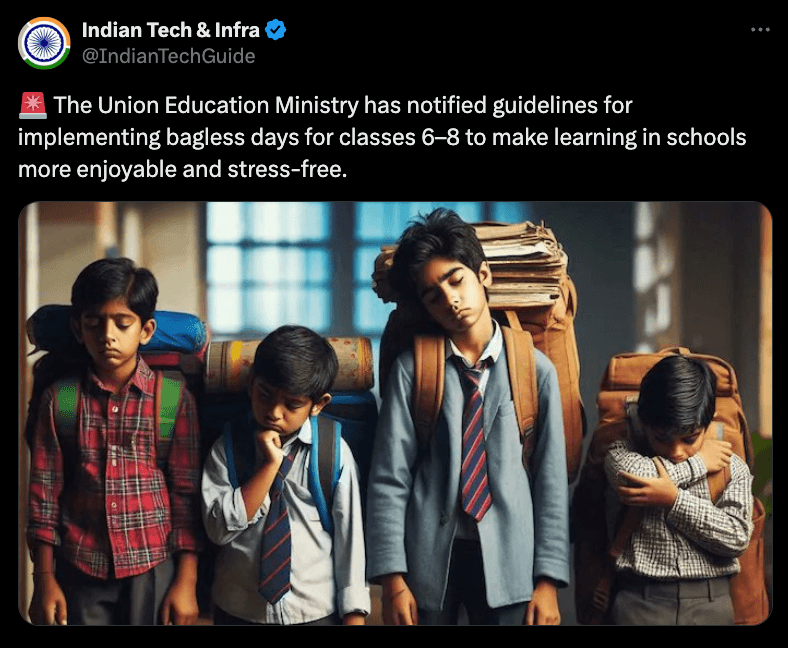
Task: Click the text 'more enjoyable and stress-free.'
Action: [182, 169]
